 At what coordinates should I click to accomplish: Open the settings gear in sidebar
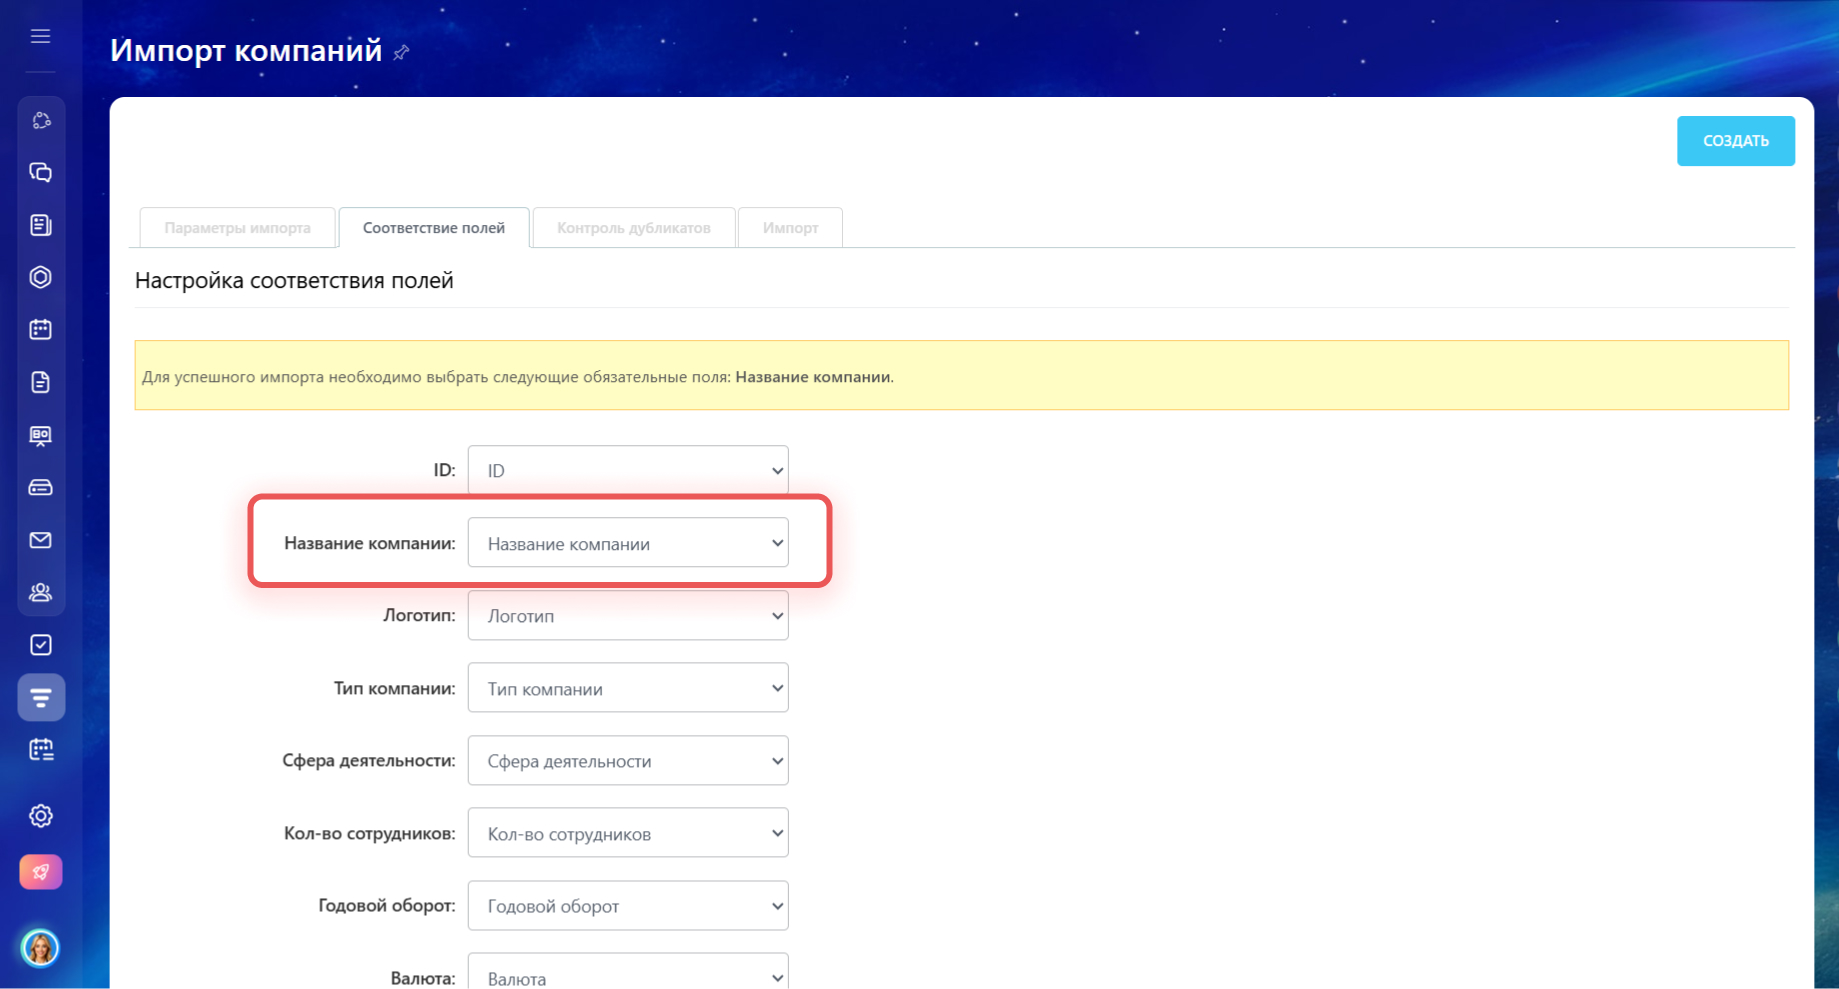41,816
